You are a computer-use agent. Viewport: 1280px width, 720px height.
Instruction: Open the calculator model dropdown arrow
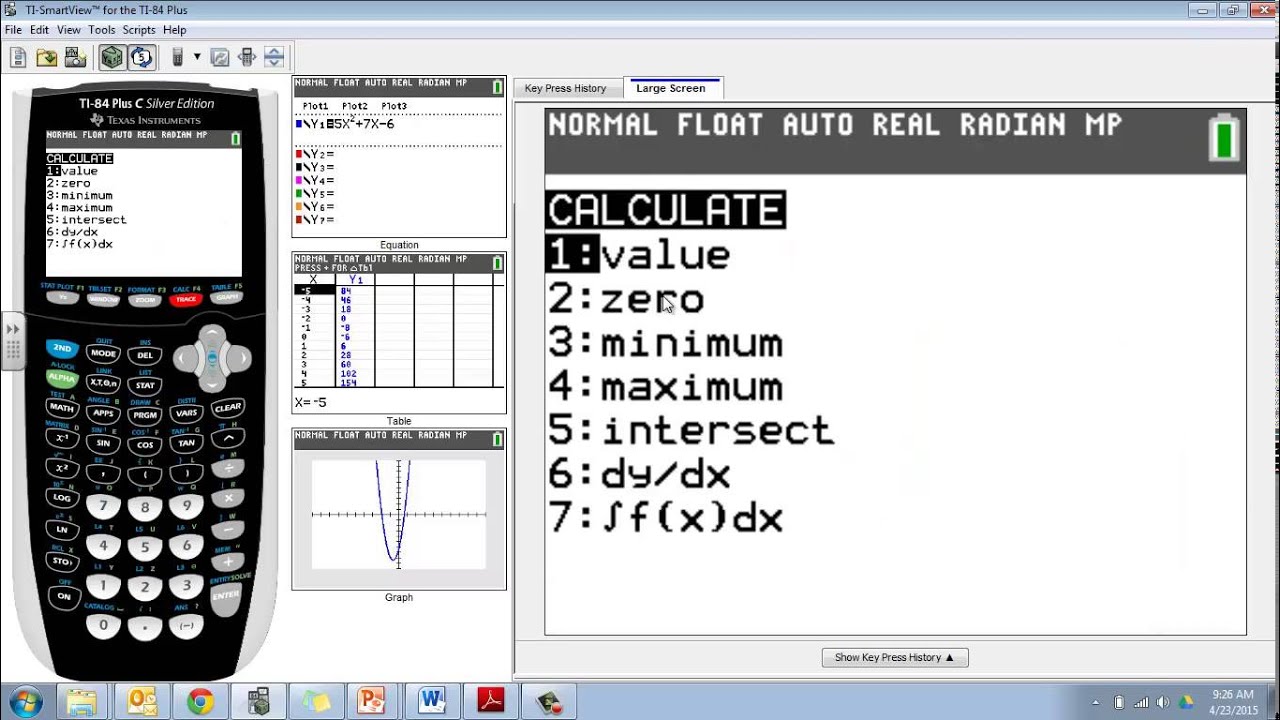(x=197, y=57)
